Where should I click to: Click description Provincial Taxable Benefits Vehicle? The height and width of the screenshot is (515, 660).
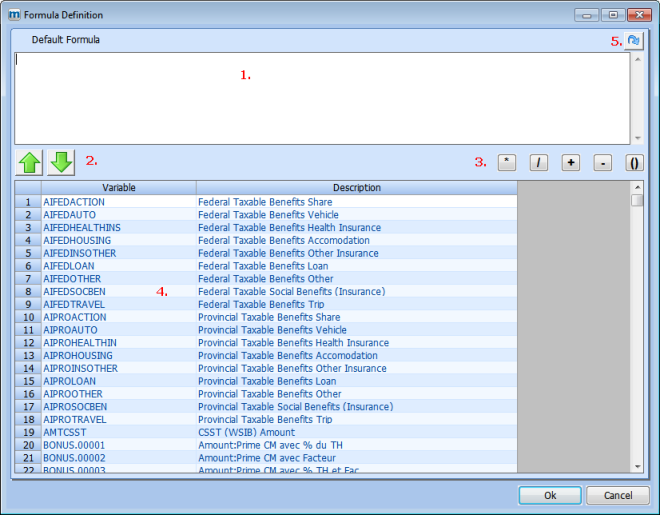pos(273,330)
